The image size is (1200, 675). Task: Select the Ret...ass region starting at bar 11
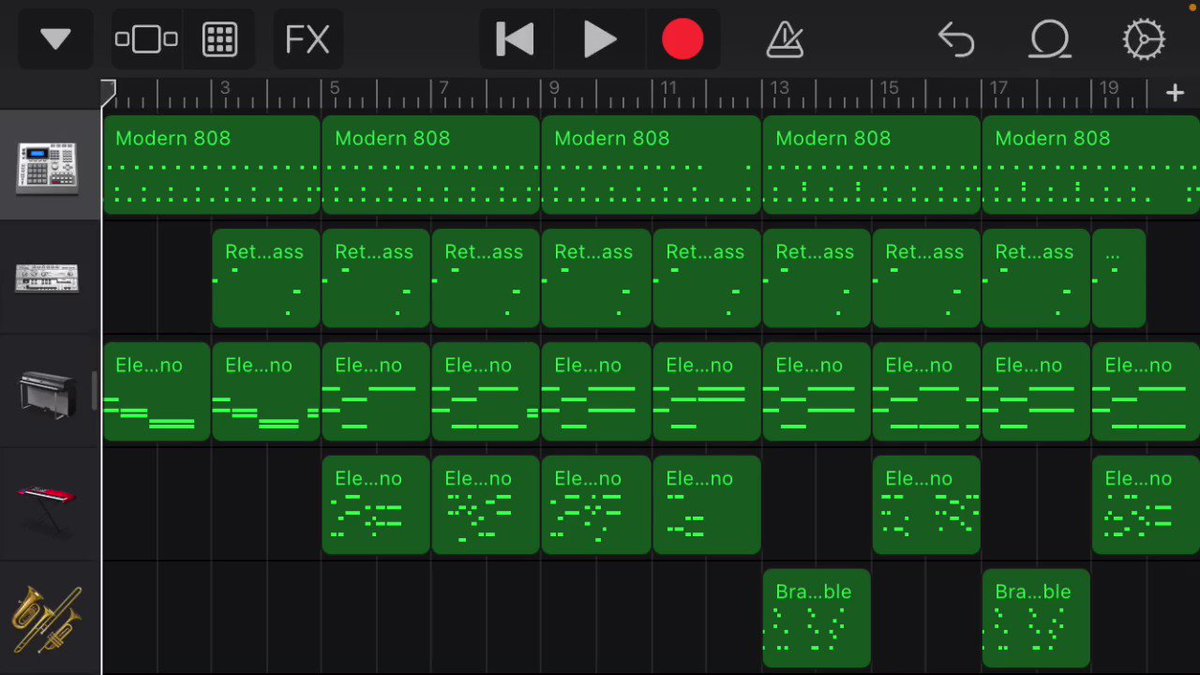707,278
